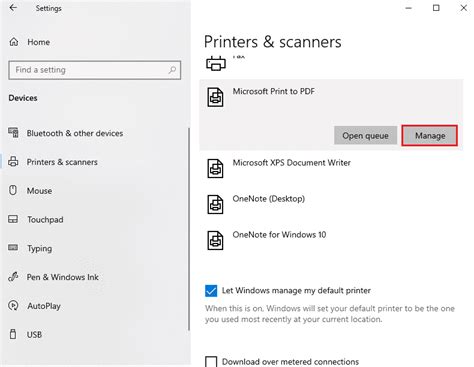Click the search magnifier icon
474x367 pixels.
click(172, 70)
